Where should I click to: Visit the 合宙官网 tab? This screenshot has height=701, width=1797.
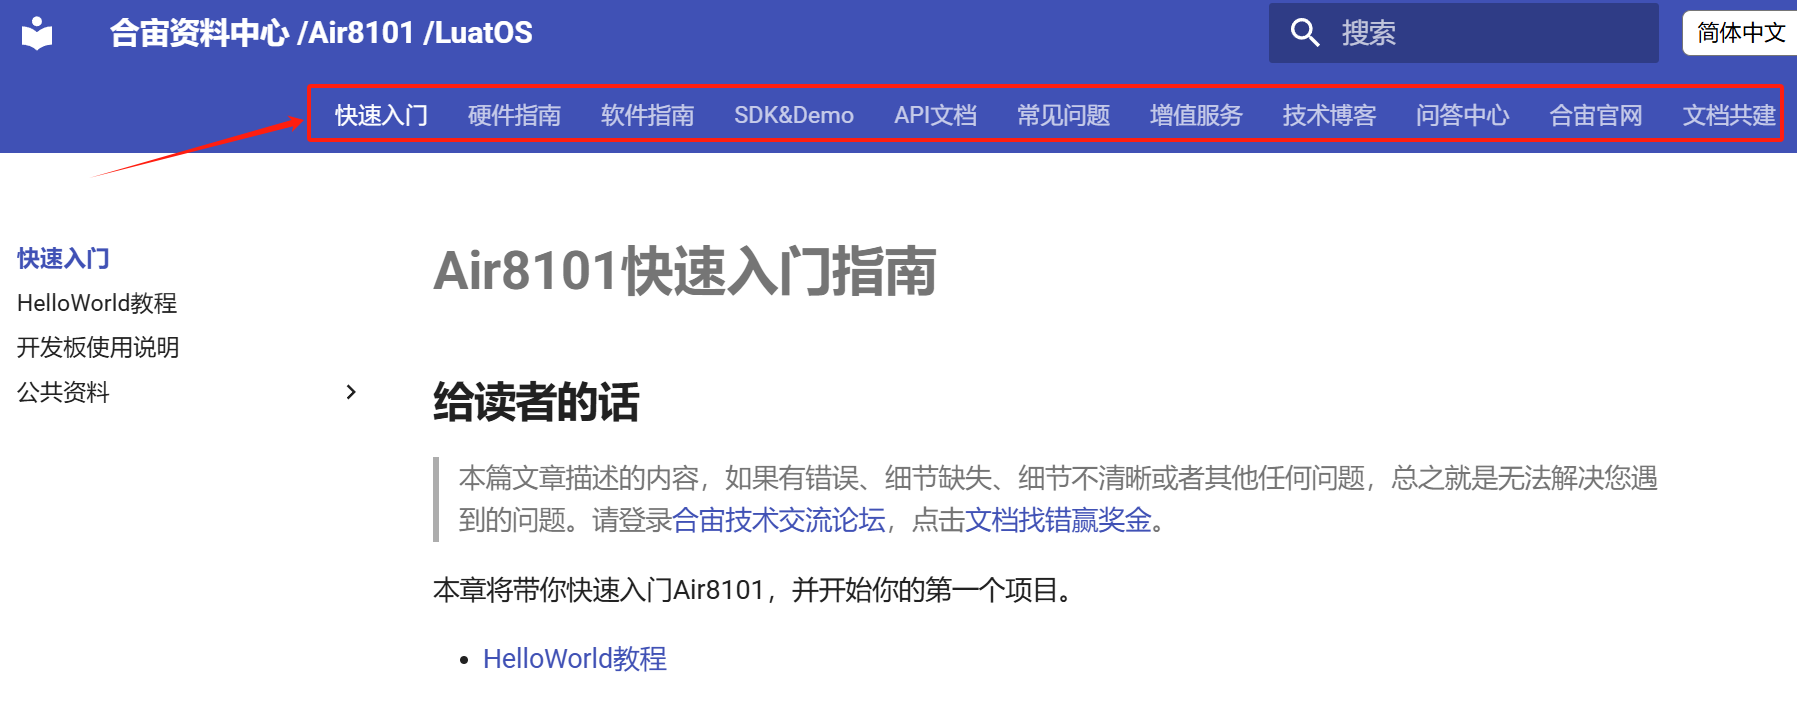click(1595, 115)
